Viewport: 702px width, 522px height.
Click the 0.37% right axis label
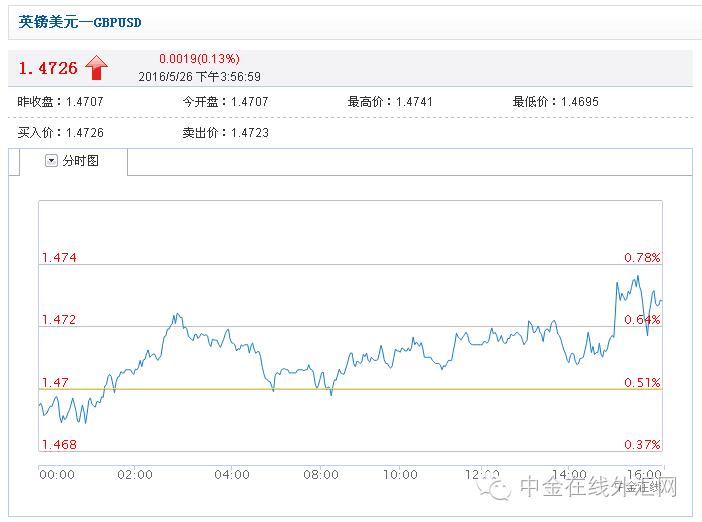642,445
